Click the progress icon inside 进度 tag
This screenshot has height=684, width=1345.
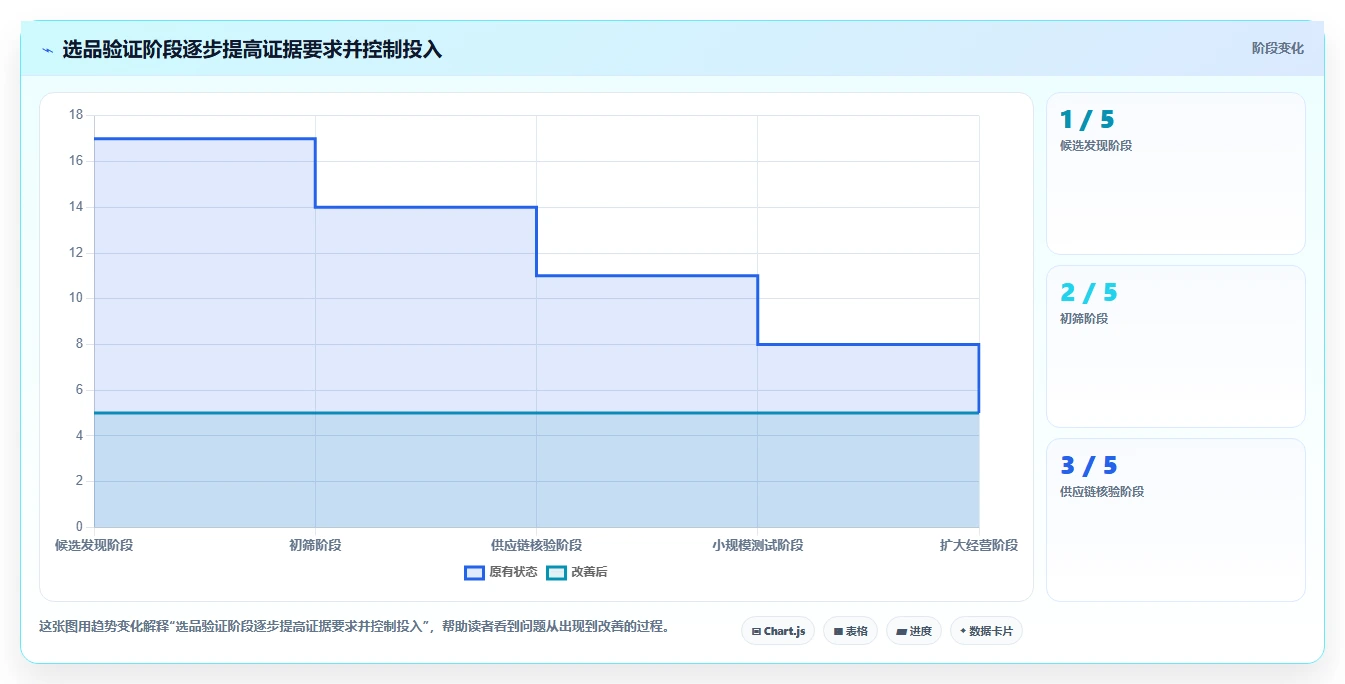pos(901,632)
